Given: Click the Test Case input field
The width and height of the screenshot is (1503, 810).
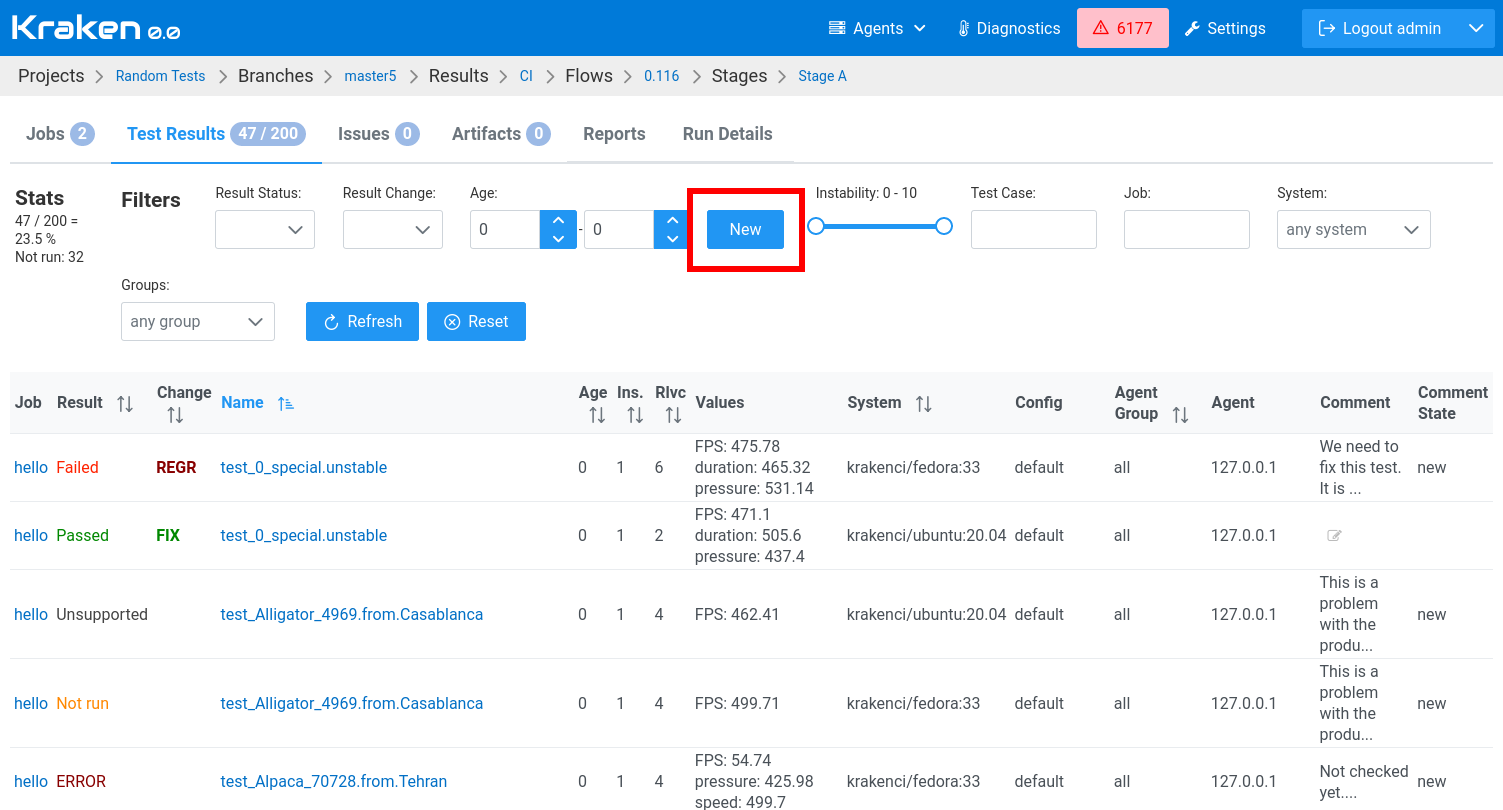Looking at the screenshot, I should 1034,229.
